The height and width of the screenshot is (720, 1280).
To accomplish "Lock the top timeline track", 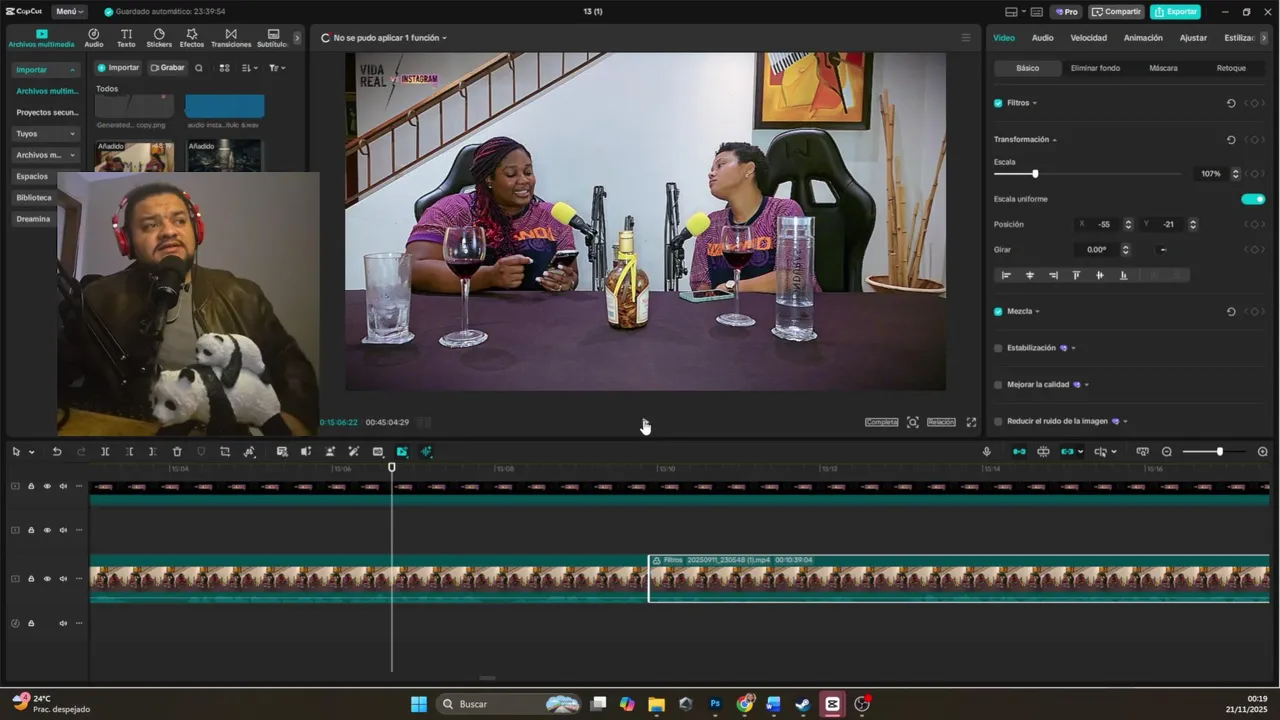I will pyautogui.click(x=31, y=486).
